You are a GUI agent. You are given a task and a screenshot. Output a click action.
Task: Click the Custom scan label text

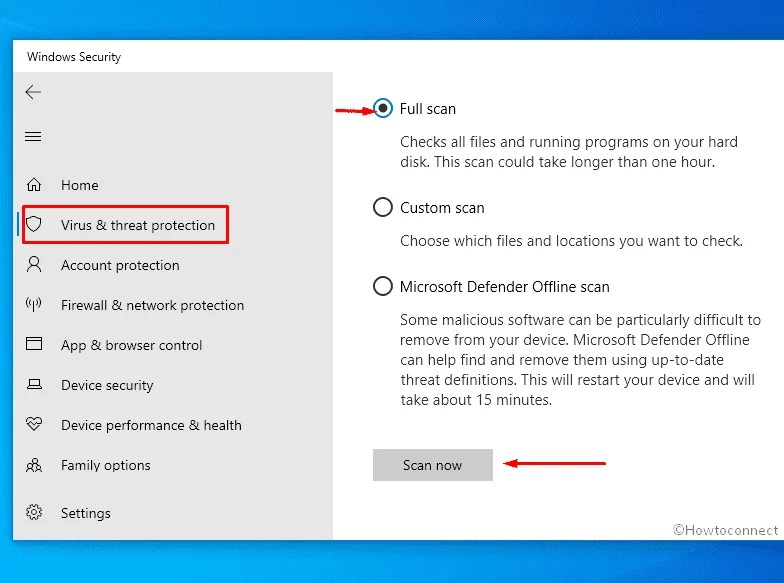click(442, 208)
